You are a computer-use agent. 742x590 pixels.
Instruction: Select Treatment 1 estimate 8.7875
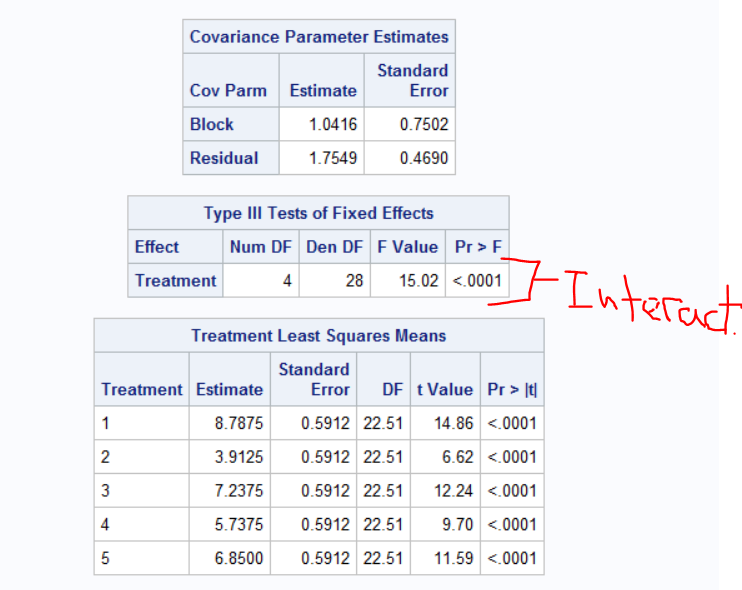238,423
